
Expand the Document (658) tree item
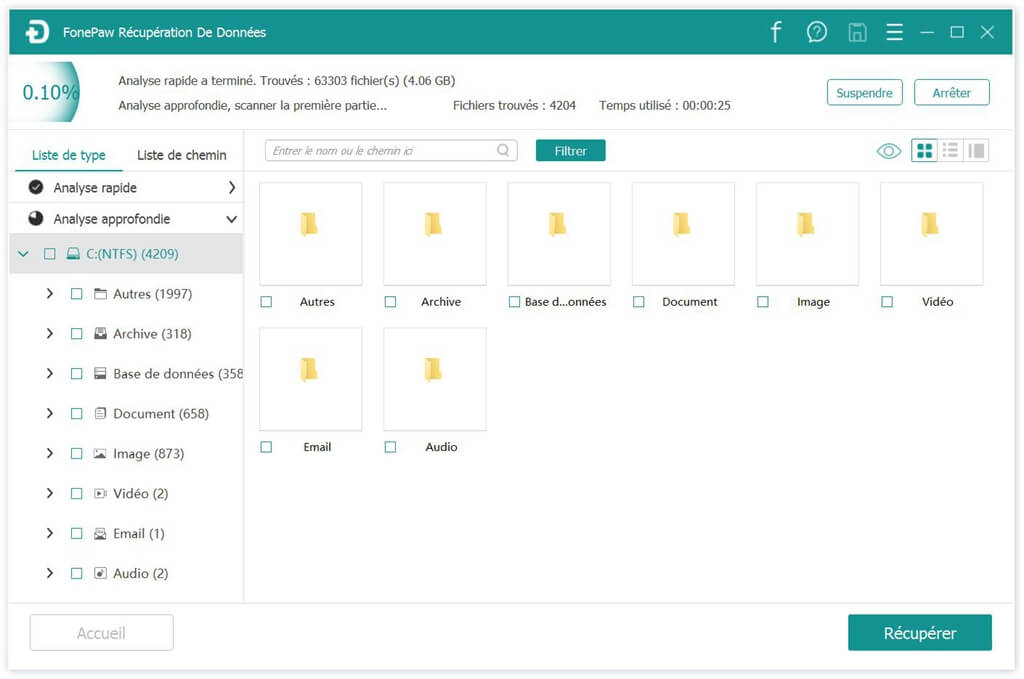[x=50, y=413]
